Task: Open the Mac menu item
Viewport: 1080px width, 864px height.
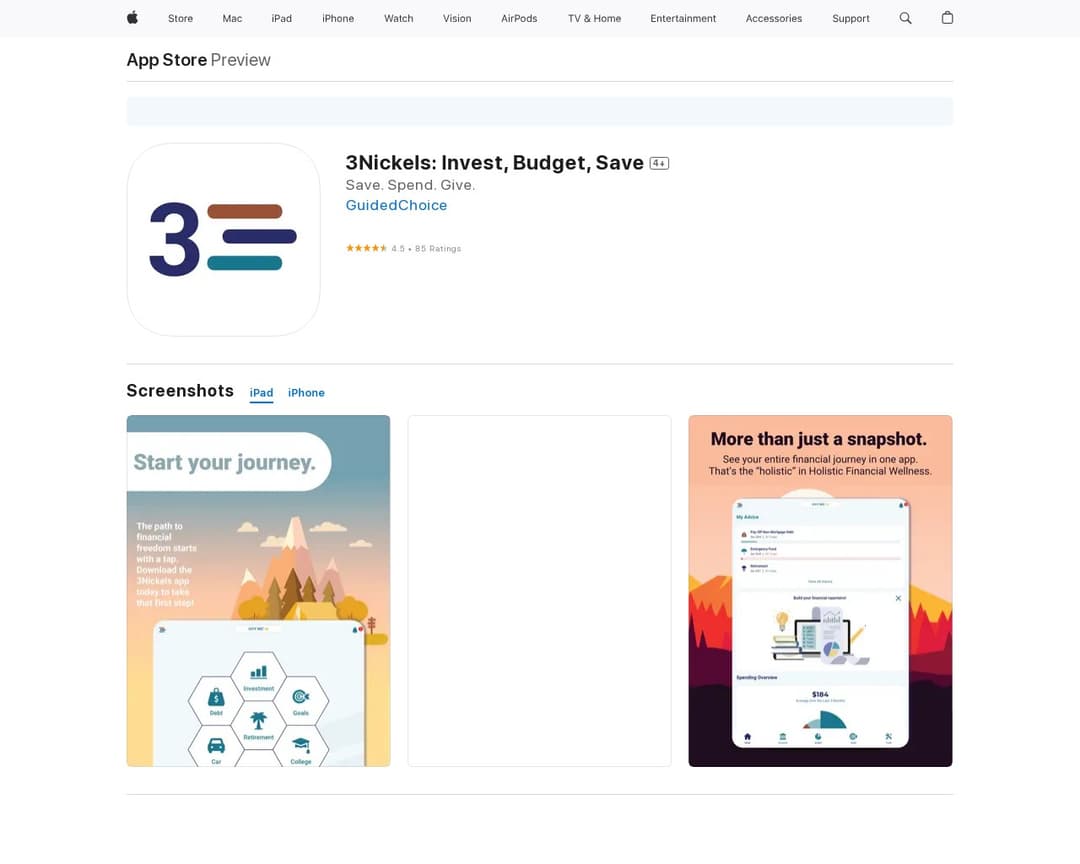Action: click(x=232, y=18)
